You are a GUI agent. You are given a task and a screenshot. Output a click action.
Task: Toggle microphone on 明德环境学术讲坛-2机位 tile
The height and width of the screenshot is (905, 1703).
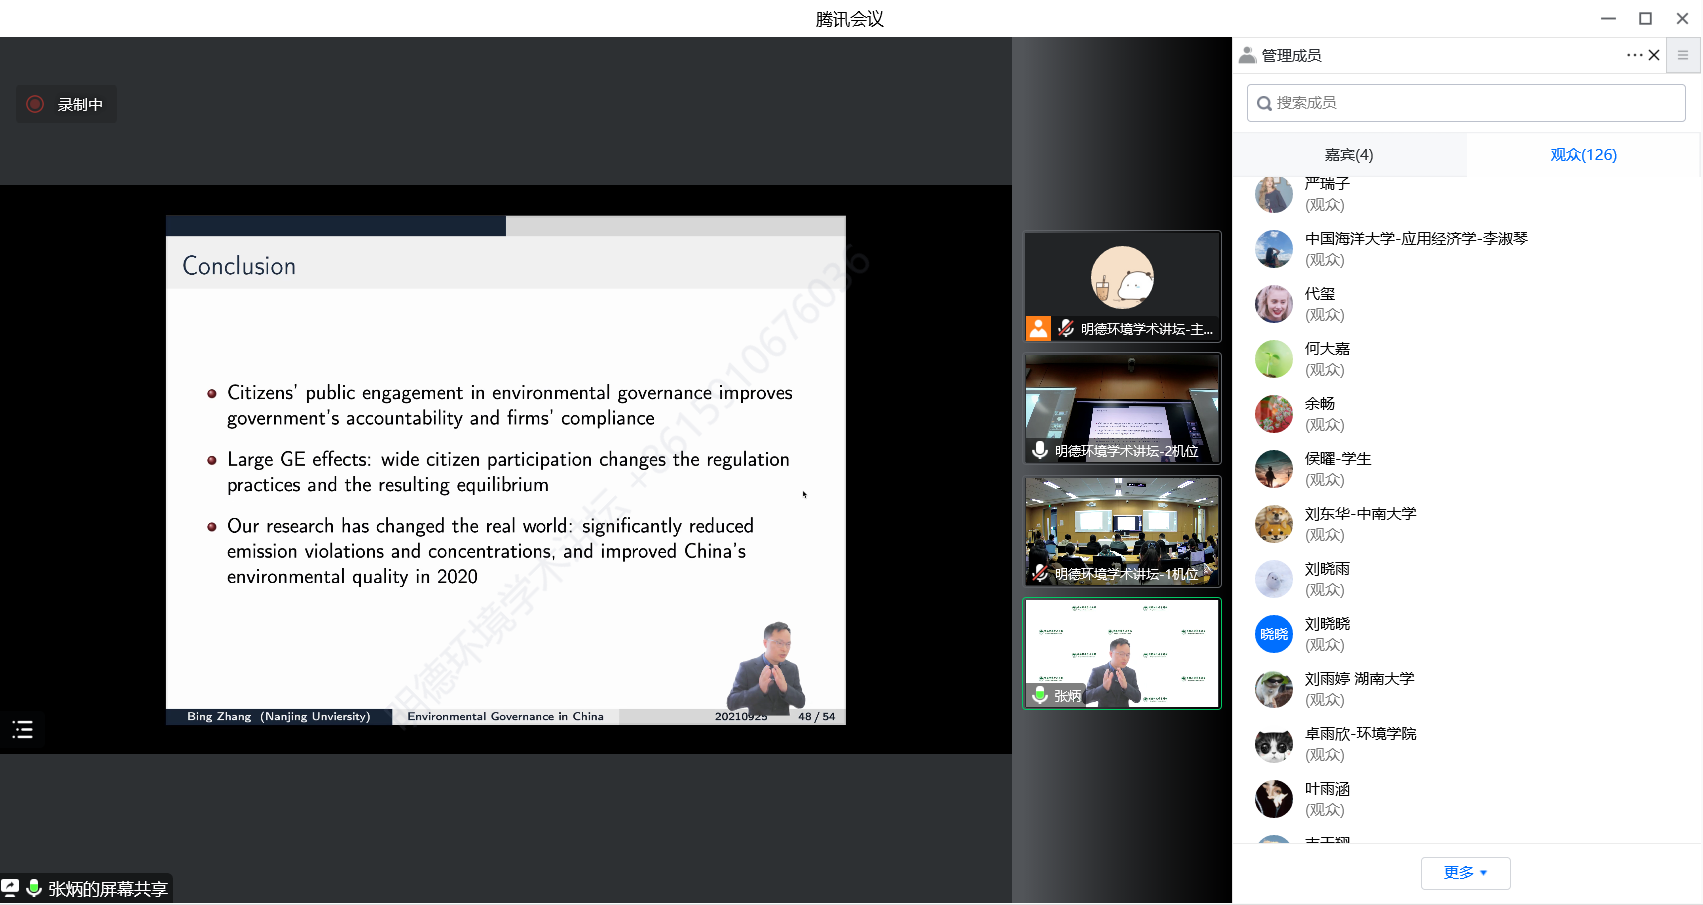point(1040,451)
